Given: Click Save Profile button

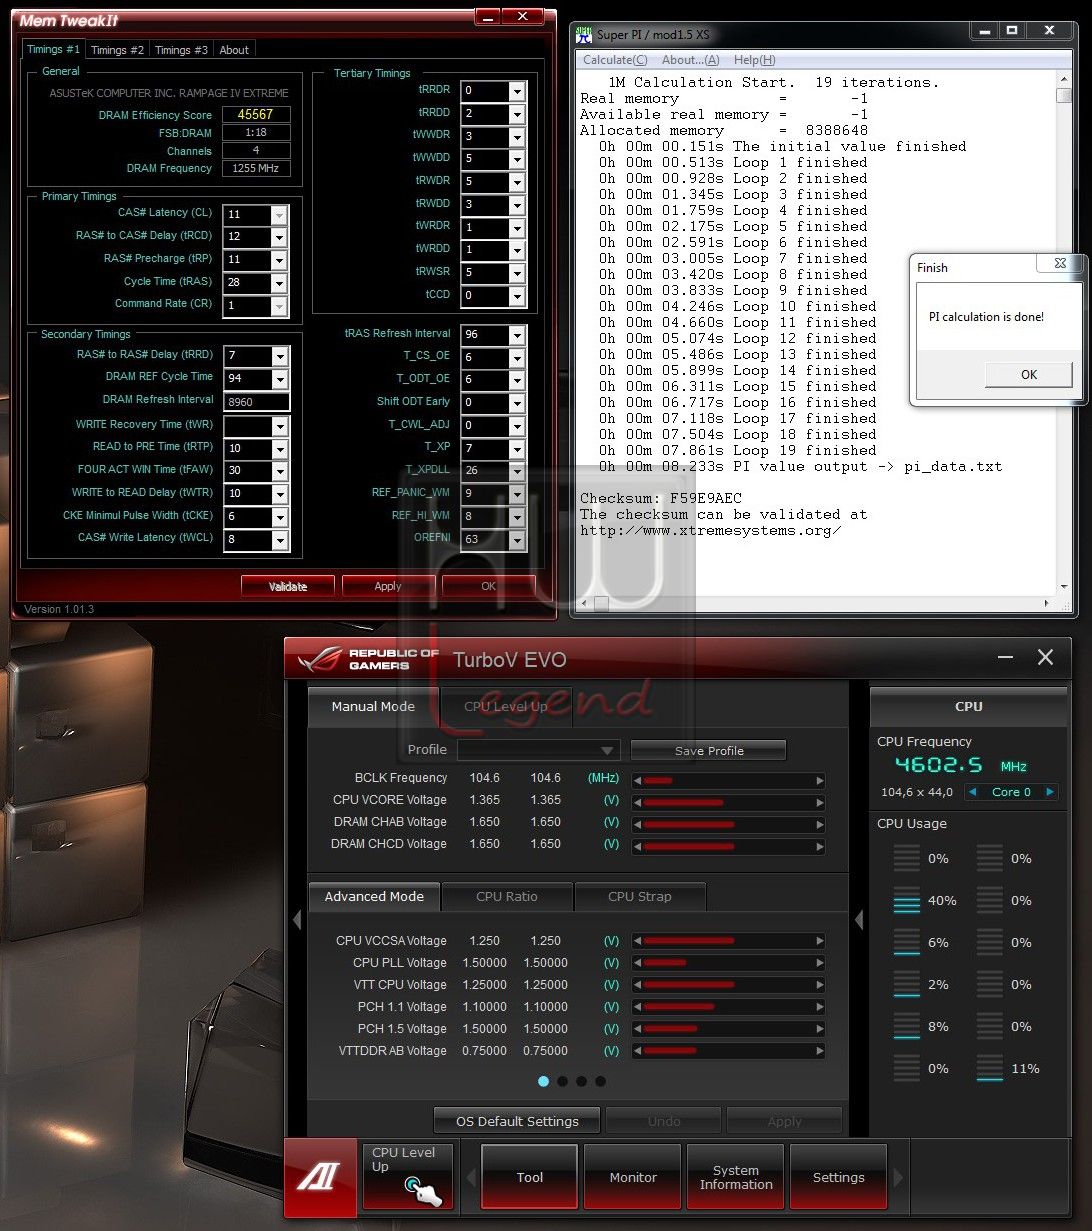Looking at the screenshot, I should click(709, 751).
